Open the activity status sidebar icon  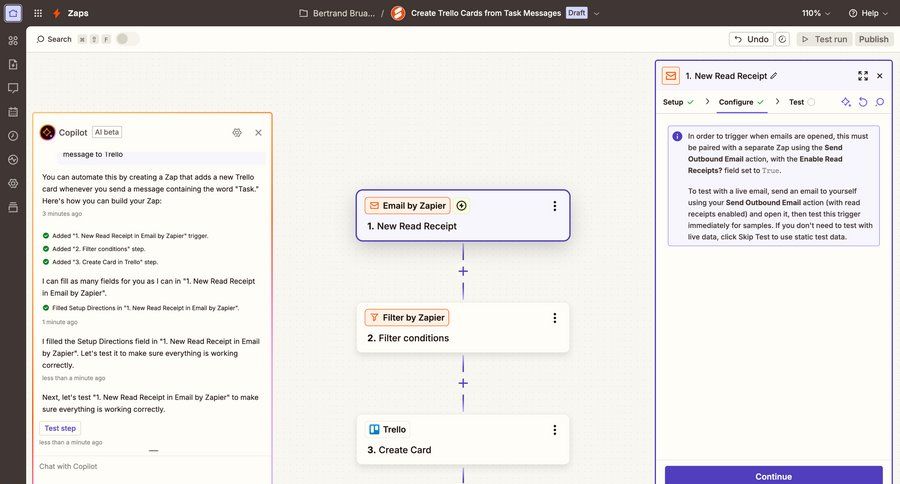pos(13,160)
